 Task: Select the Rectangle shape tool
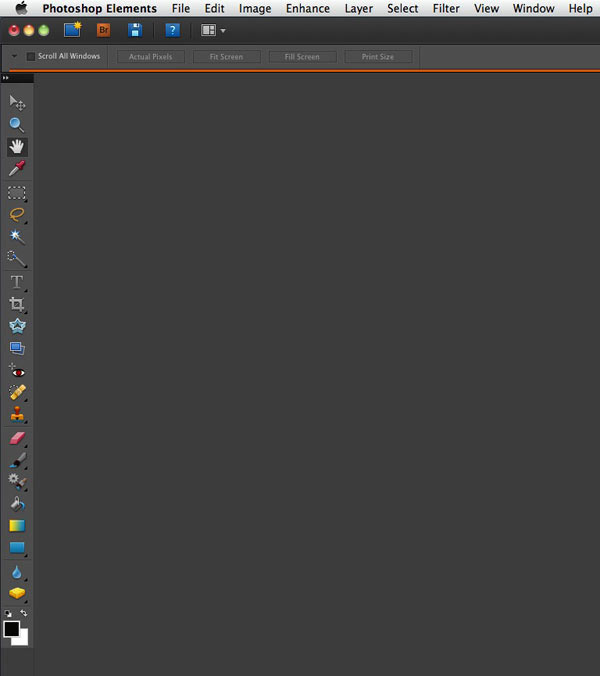[x=17, y=548]
